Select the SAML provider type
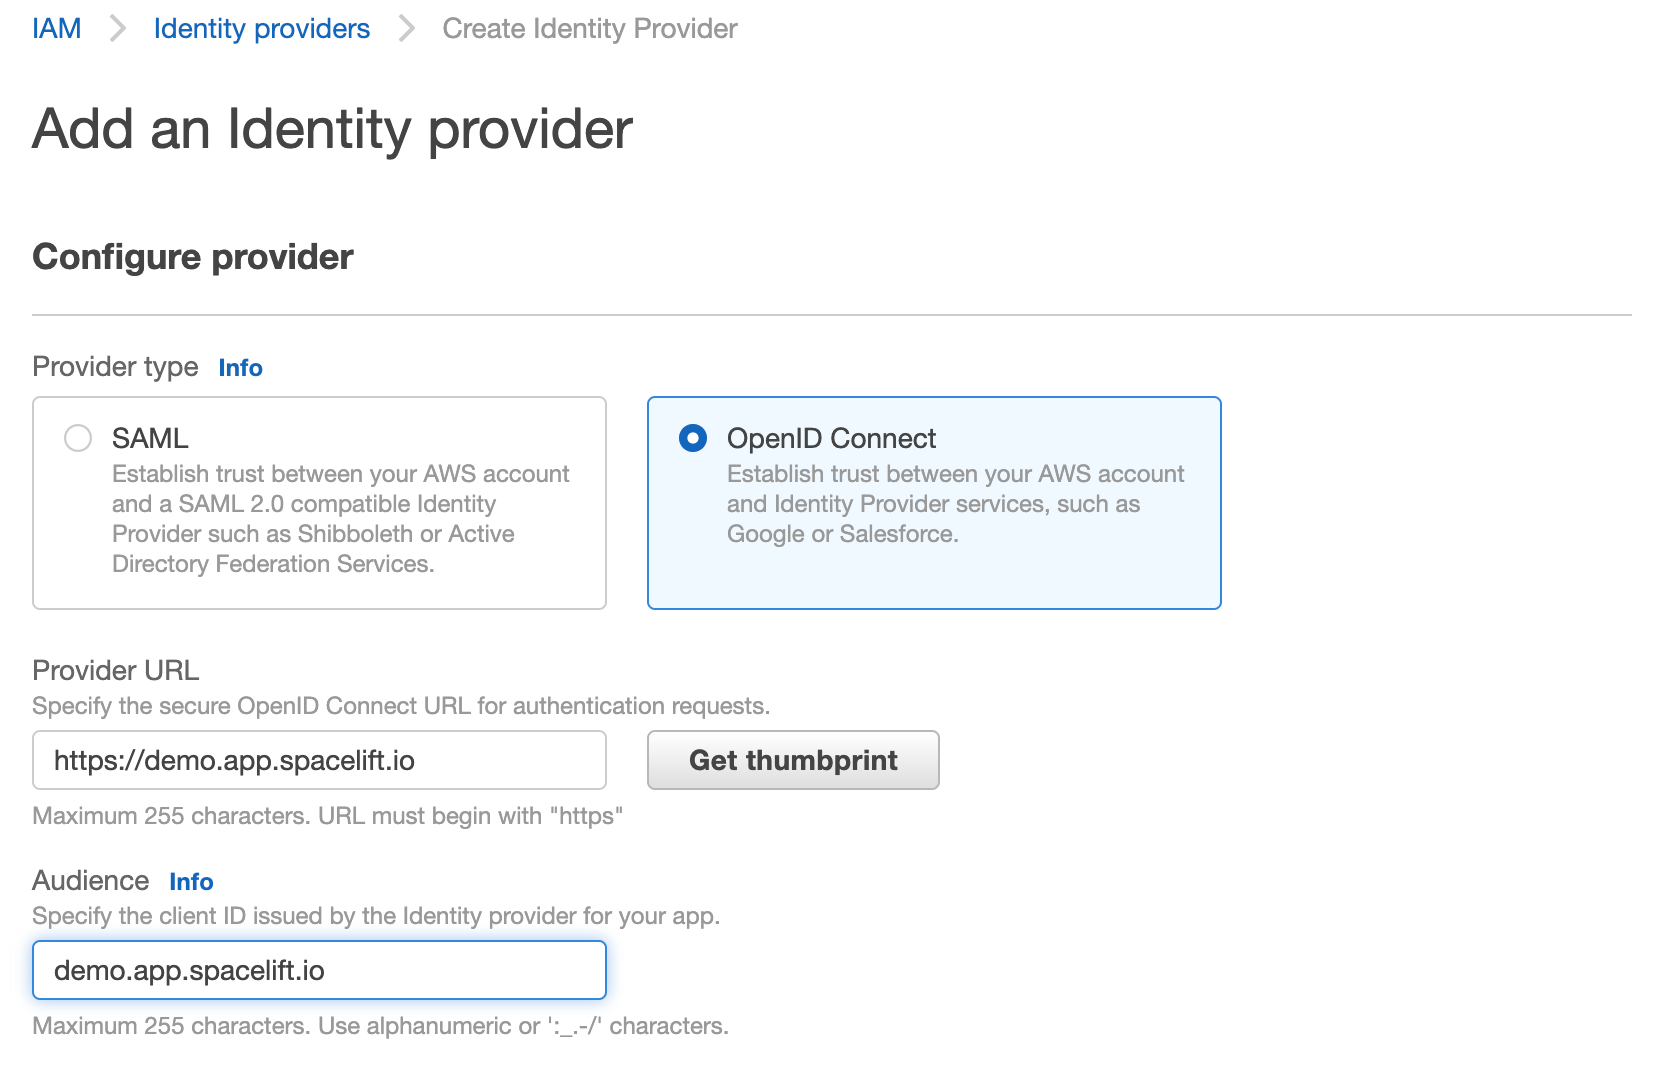This screenshot has width=1664, height=1078. coord(77,438)
